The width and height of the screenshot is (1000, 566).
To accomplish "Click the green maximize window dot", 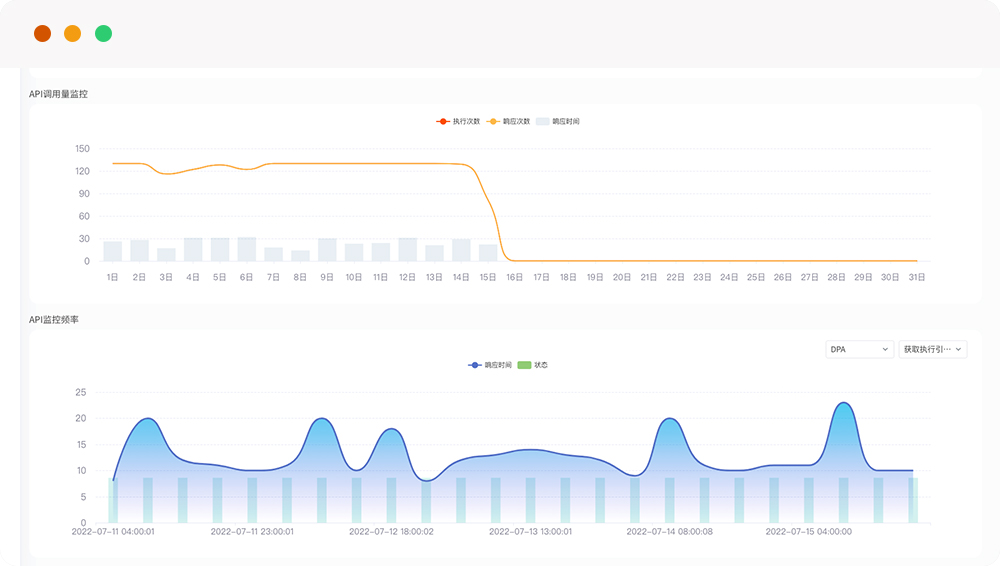I will [x=103, y=34].
